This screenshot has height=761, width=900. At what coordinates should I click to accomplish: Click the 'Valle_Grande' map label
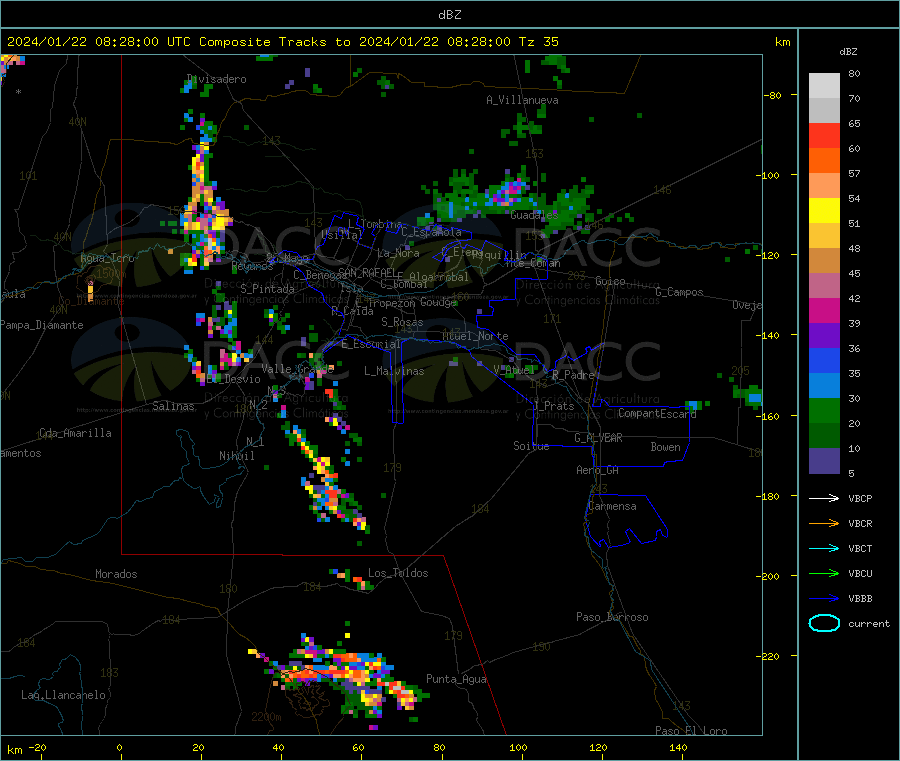click(297, 369)
